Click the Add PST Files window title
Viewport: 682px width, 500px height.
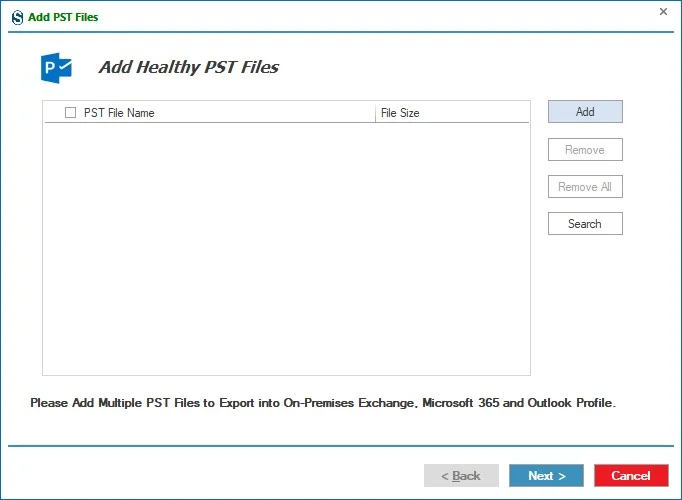(x=63, y=17)
